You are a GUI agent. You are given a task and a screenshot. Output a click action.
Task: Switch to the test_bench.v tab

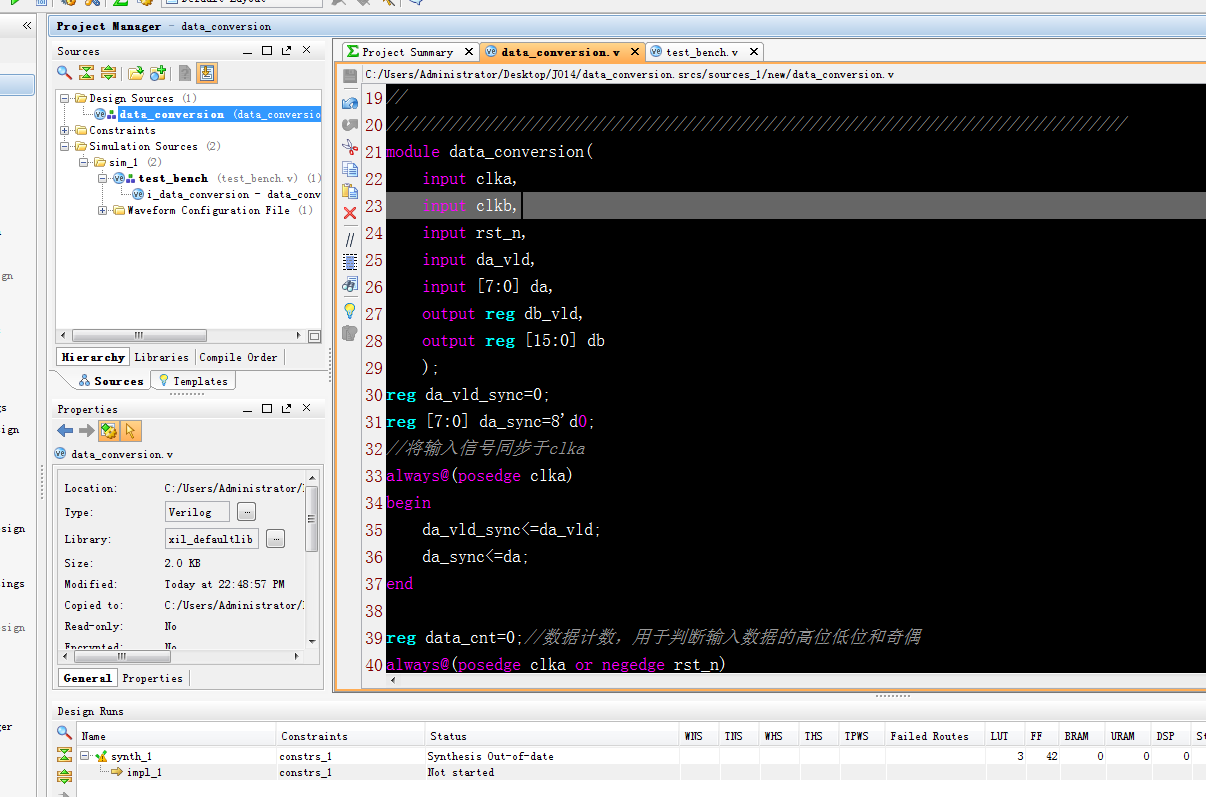tap(701, 52)
